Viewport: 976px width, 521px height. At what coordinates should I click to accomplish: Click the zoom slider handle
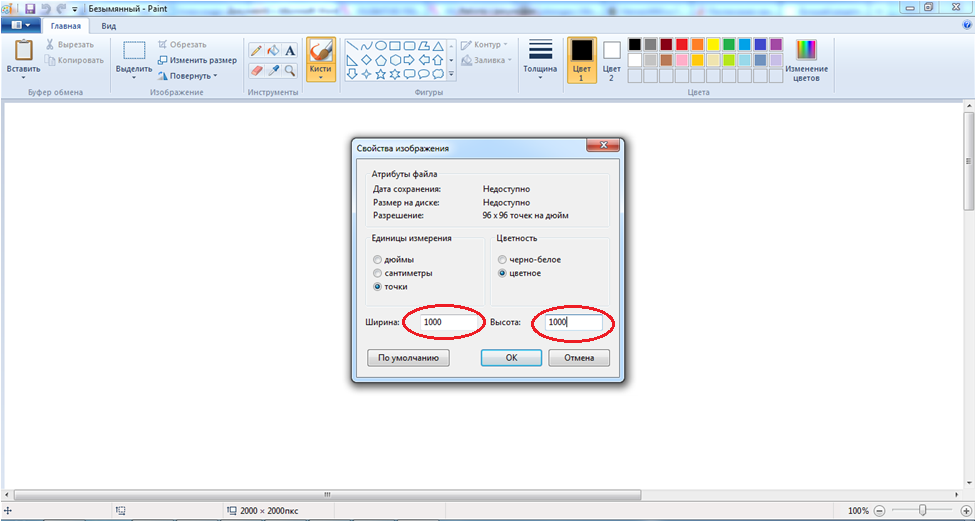(x=922, y=510)
